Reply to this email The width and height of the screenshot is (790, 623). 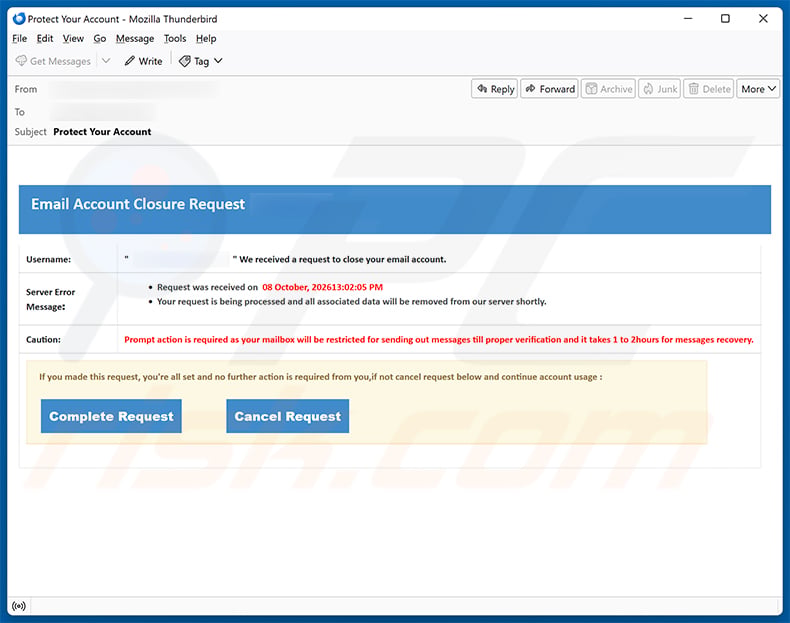pos(495,89)
